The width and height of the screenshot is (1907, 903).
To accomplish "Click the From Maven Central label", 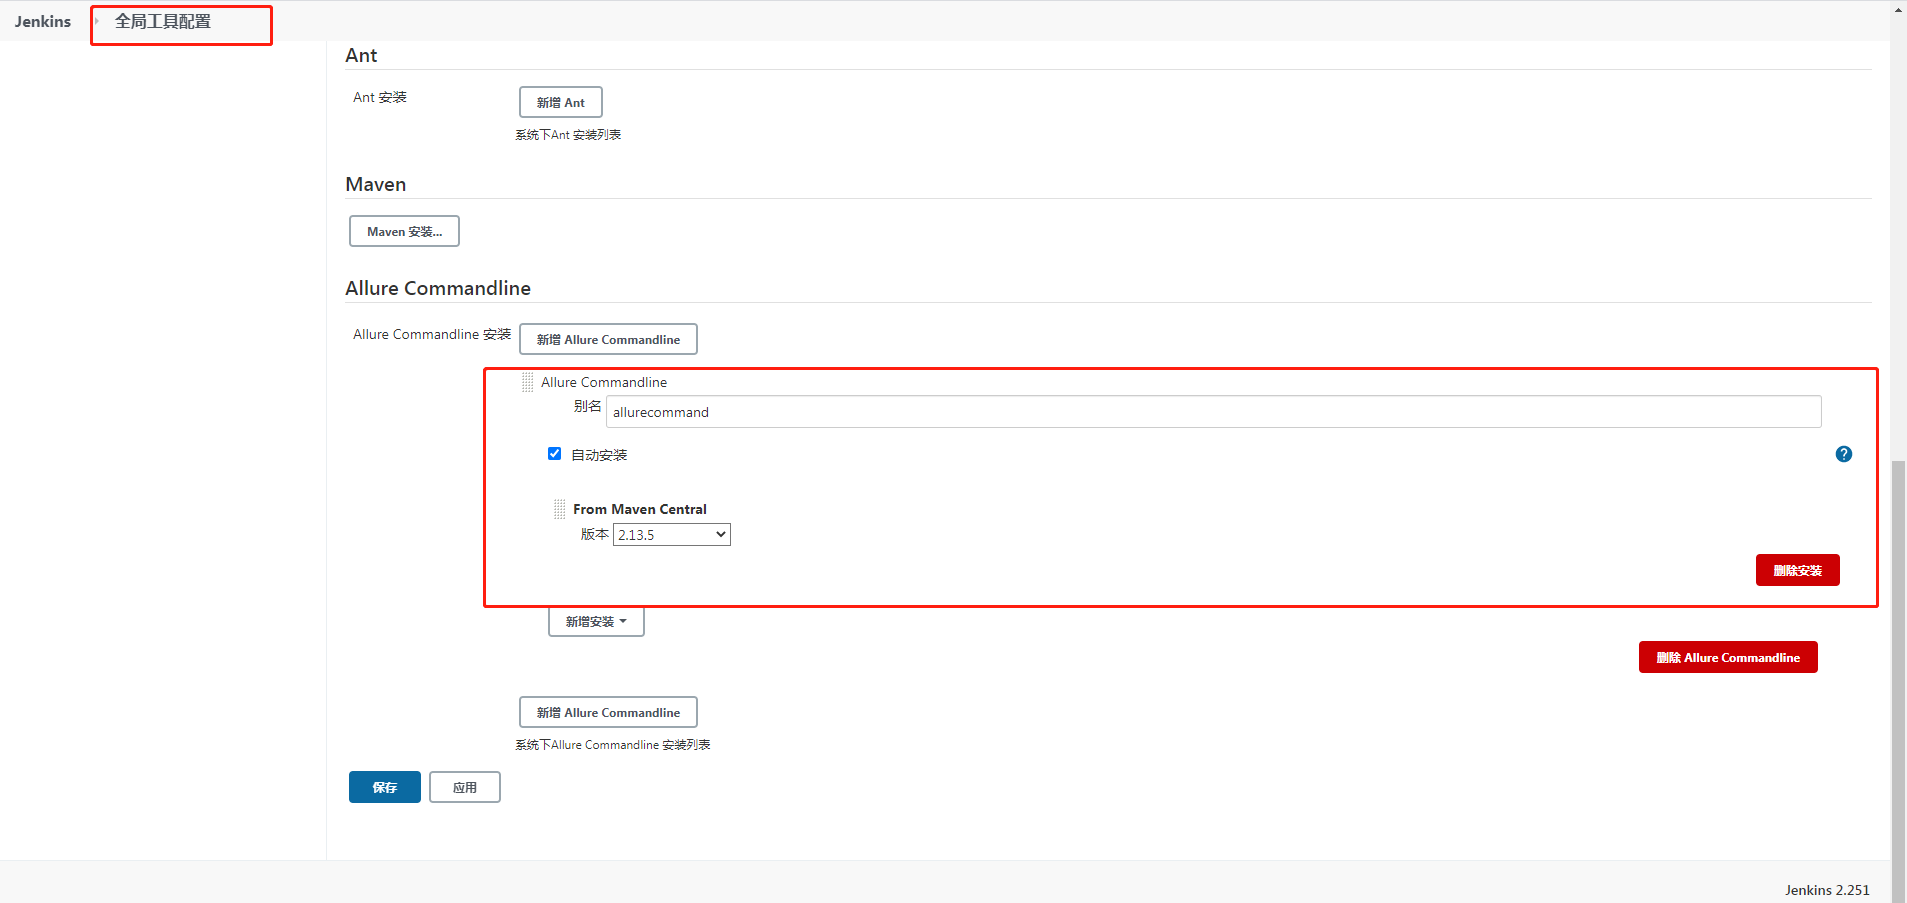I will pos(640,509).
